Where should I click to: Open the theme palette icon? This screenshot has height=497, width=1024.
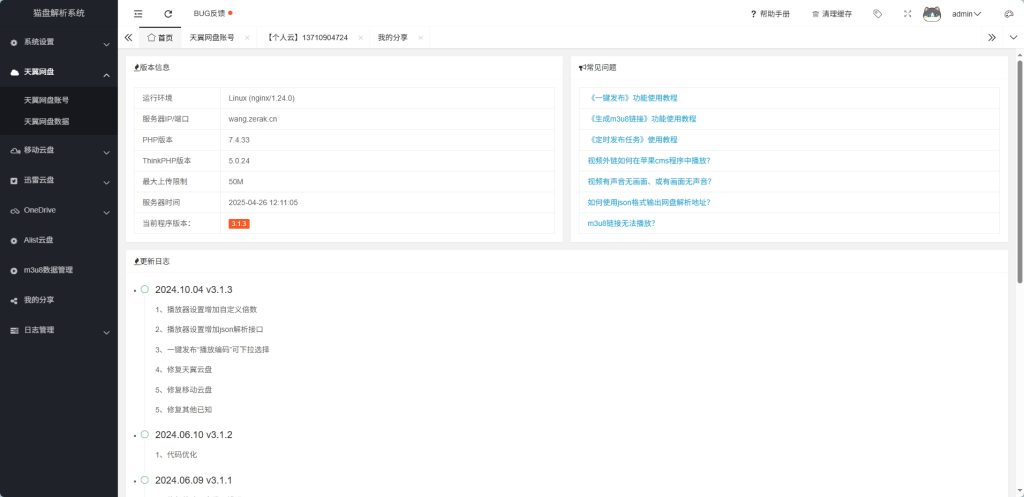pos(1008,14)
